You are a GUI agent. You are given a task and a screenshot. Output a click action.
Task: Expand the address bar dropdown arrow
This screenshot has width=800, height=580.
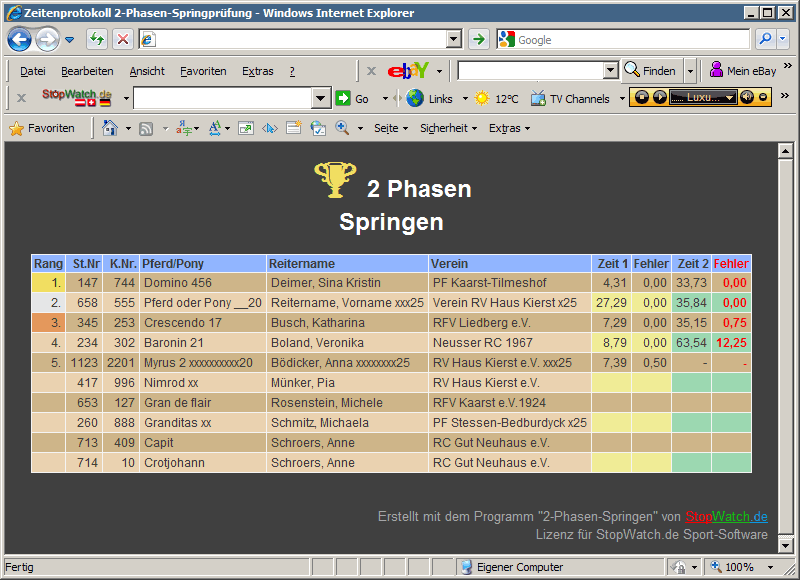click(454, 39)
